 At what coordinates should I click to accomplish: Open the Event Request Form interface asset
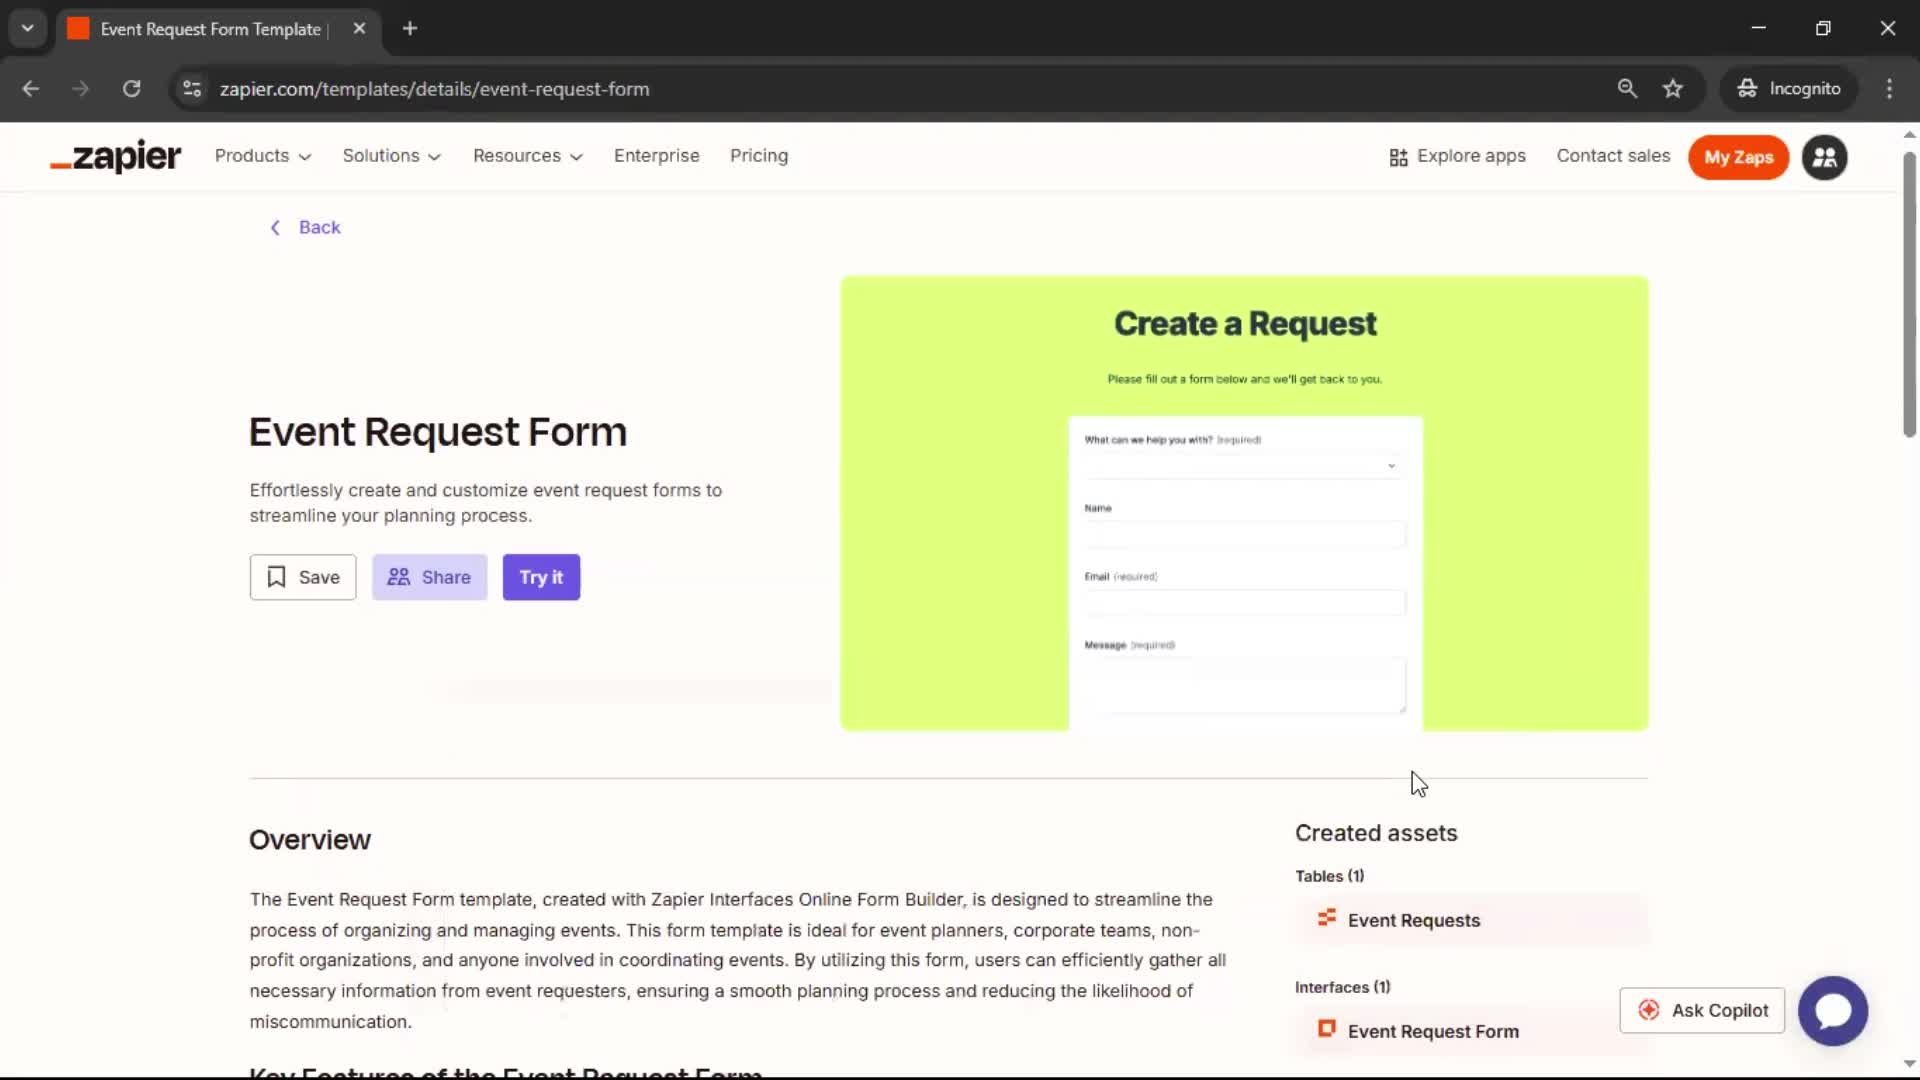[1471, 1031]
